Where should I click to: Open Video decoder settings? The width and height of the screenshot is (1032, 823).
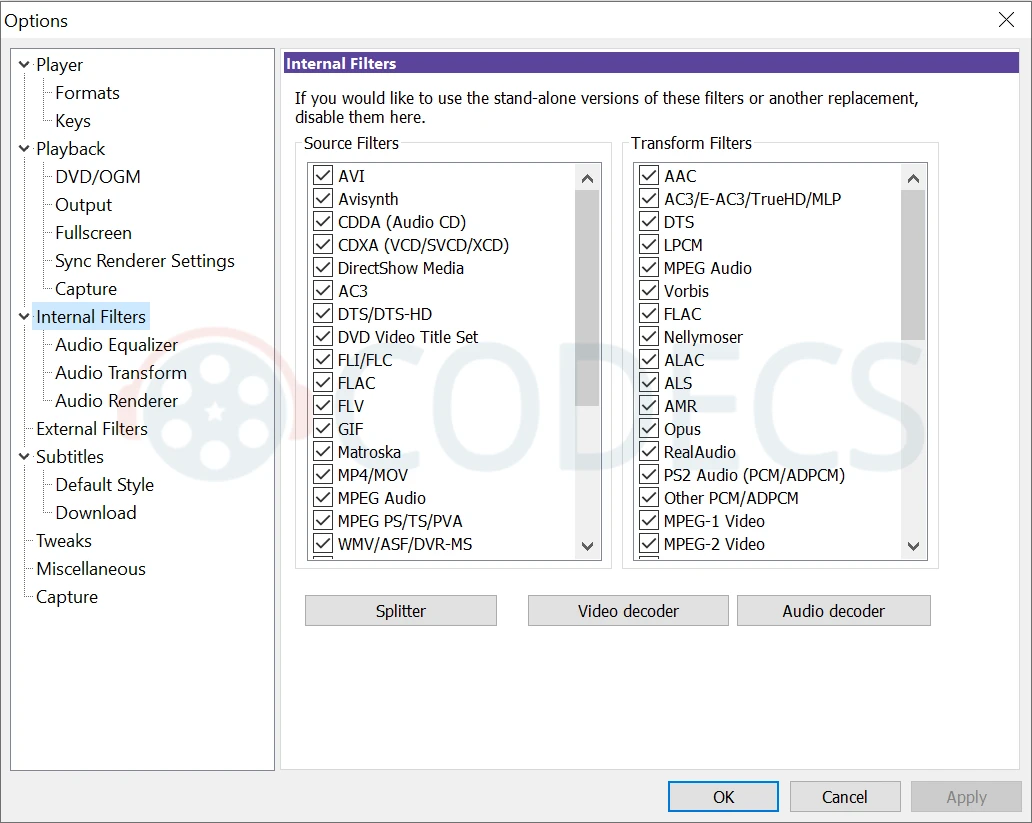tap(628, 611)
